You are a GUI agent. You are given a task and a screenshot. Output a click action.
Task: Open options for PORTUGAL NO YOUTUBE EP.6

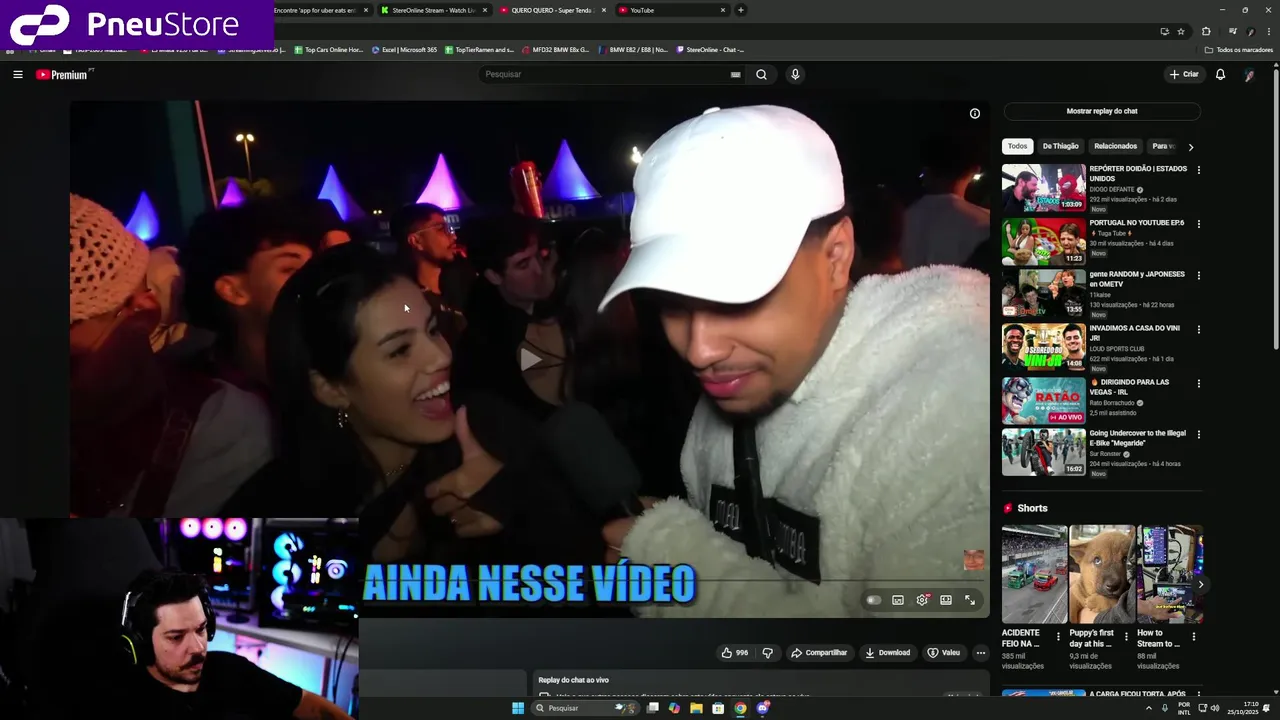pyautogui.click(x=1198, y=224)
